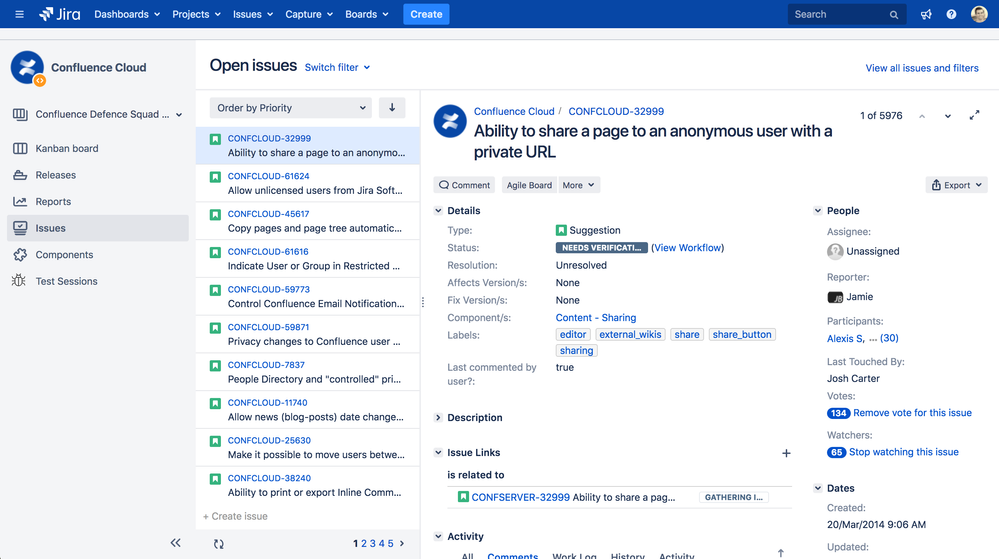
Task: Go to next page of issues
Action: coord(401,544)
